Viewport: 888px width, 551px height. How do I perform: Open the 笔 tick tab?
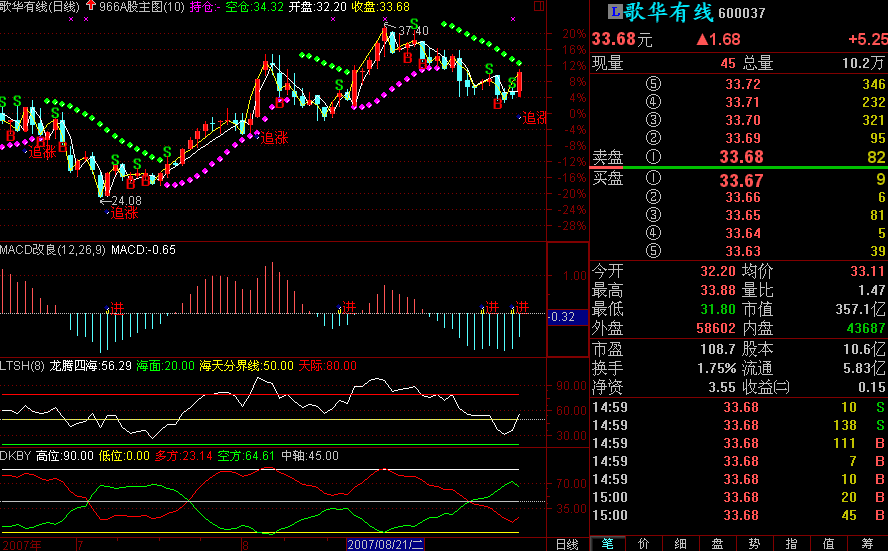(607, 544)
